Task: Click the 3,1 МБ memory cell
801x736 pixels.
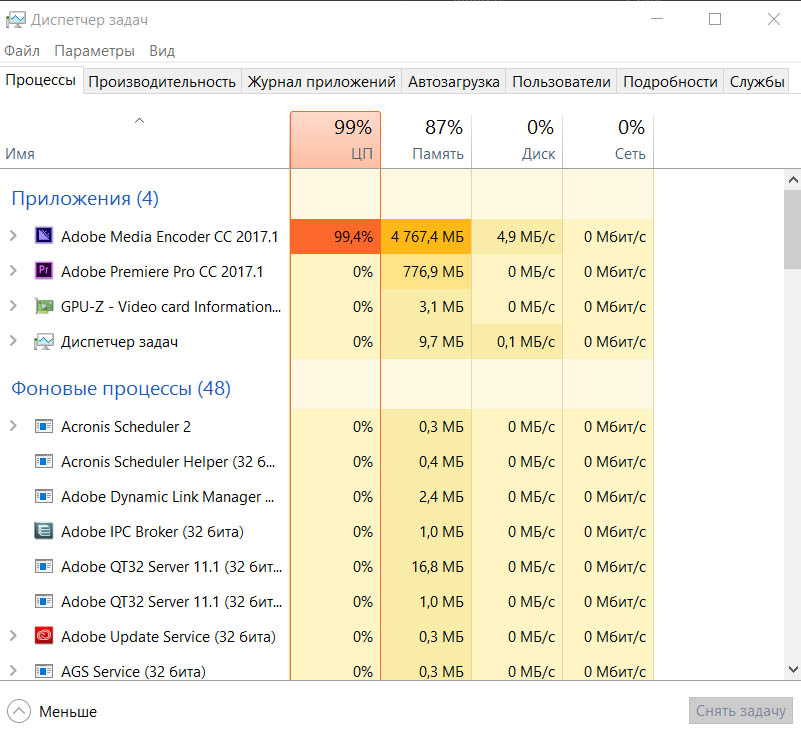Action: coord(426,306)
